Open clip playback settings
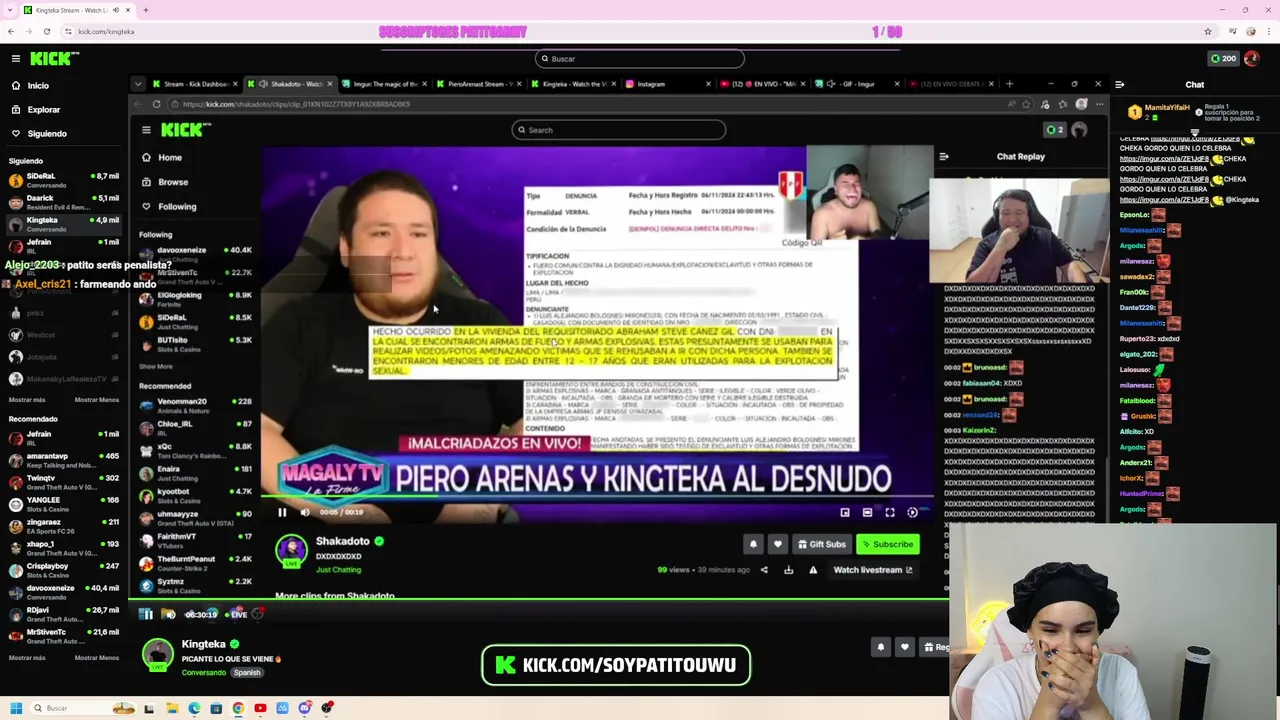Image resolution: width=1280 pixels, height=720 pixels. pyautogui.click(x=912, y=513)
